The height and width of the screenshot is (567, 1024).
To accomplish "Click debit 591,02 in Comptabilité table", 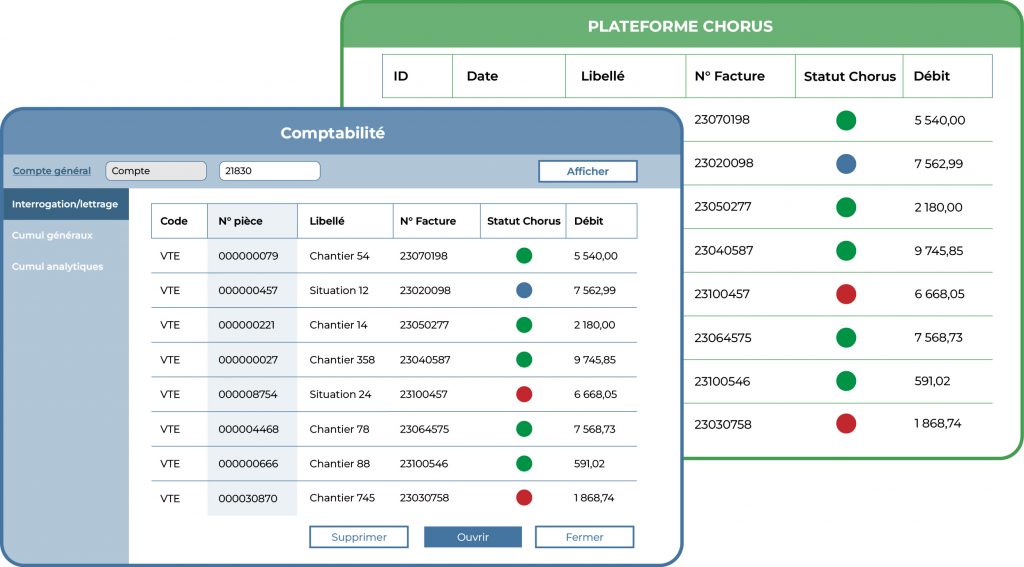I will click(x=589, y=464).
